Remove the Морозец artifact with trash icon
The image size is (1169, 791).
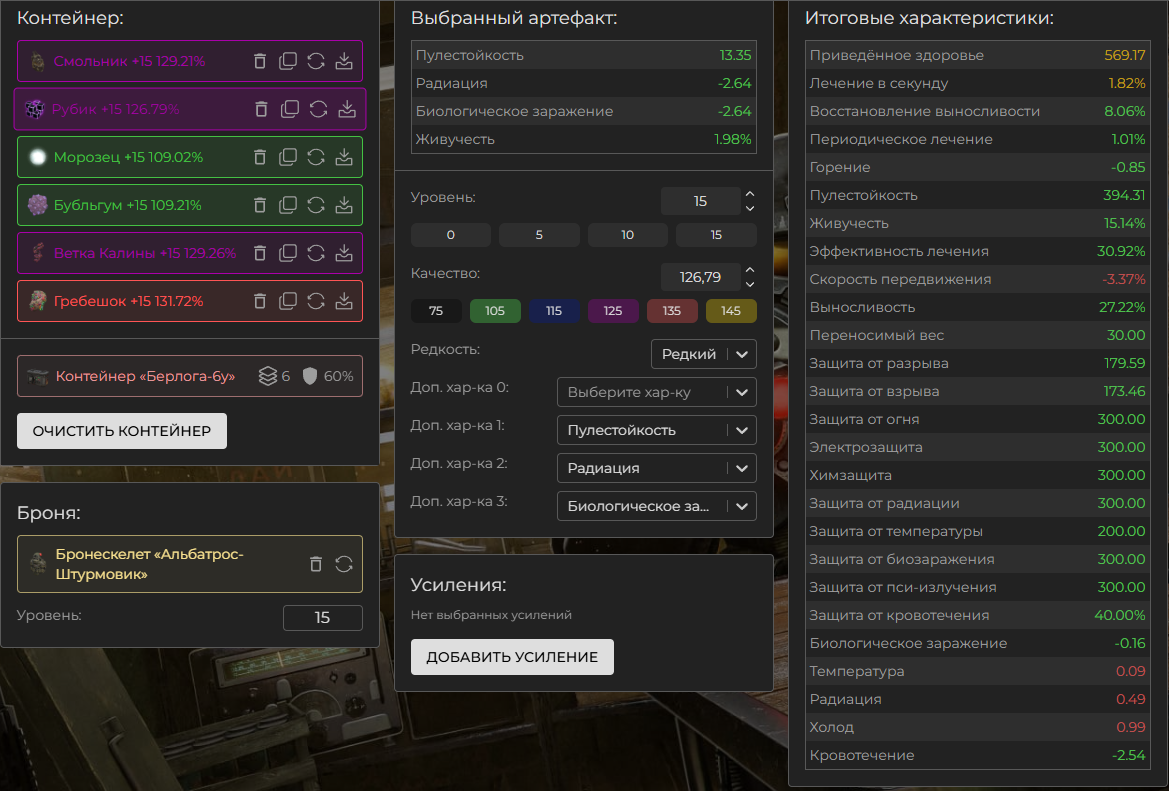tap(259, 157)
